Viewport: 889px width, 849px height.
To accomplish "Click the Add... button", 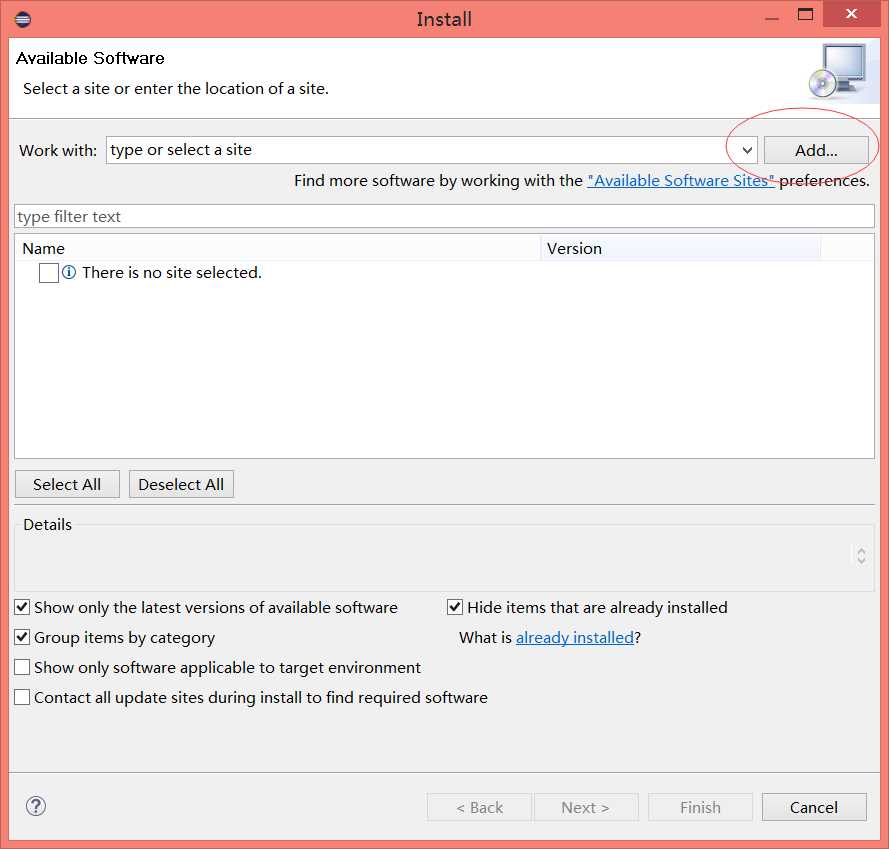I will click(x=816, y=150).
